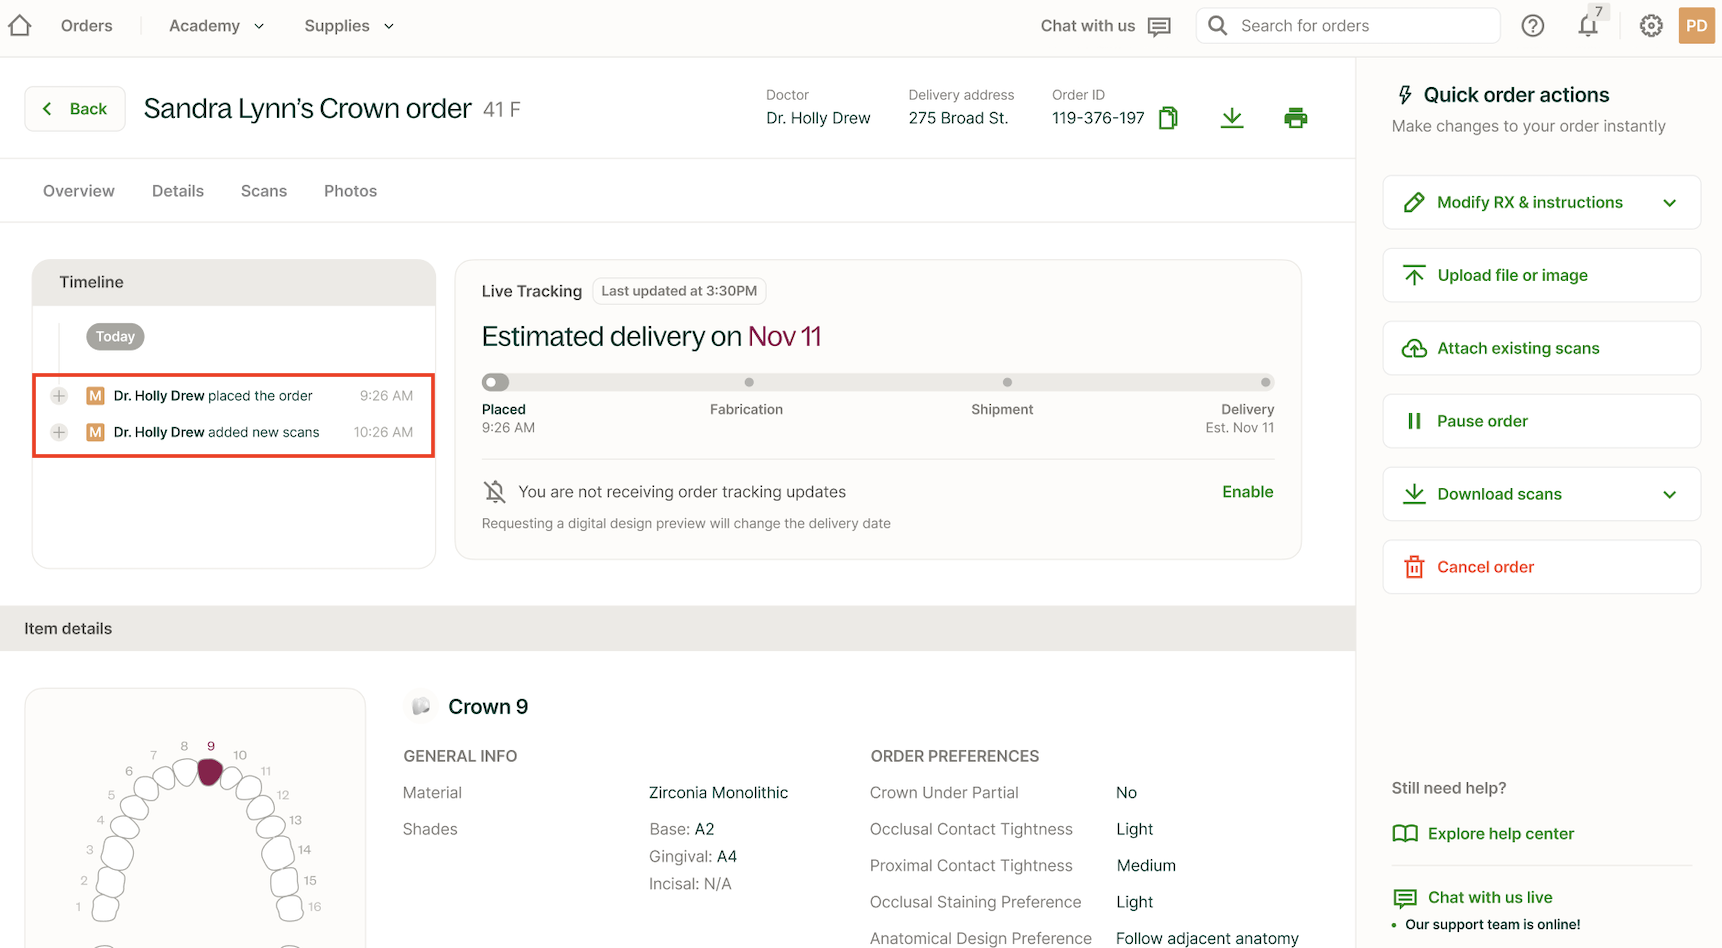This screenshot has width=1722, height=948.
Task: Open notifications bell icon
Action: click(1588, 26)
